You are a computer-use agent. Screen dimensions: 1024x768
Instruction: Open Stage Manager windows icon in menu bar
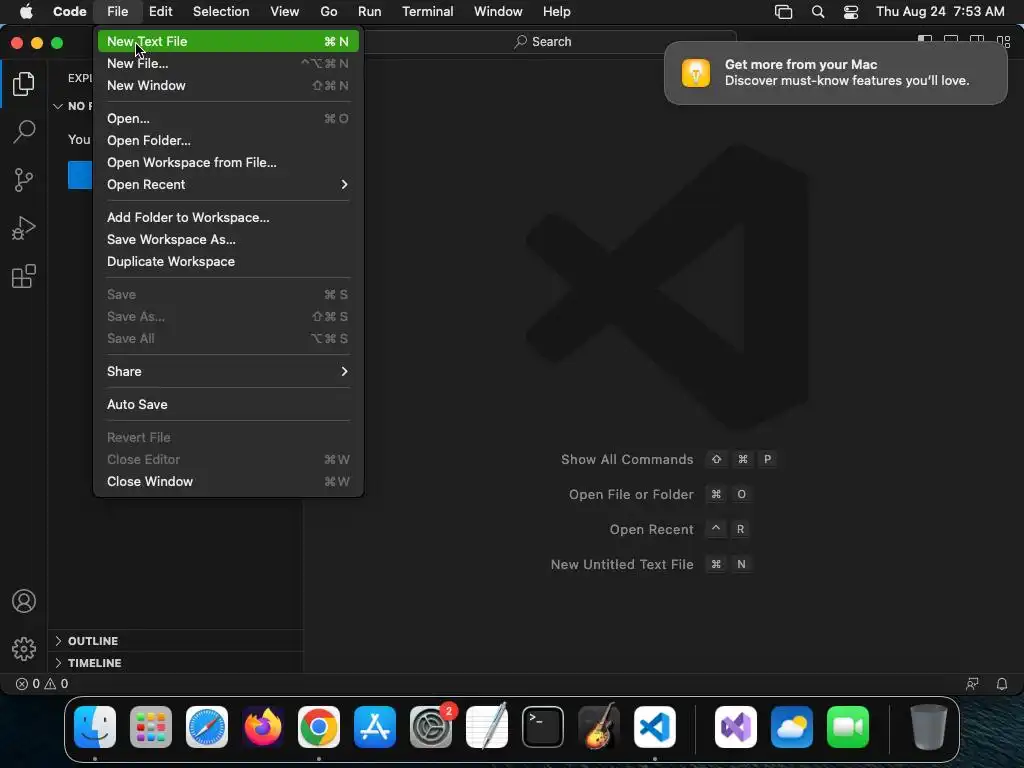click(783, 12)
